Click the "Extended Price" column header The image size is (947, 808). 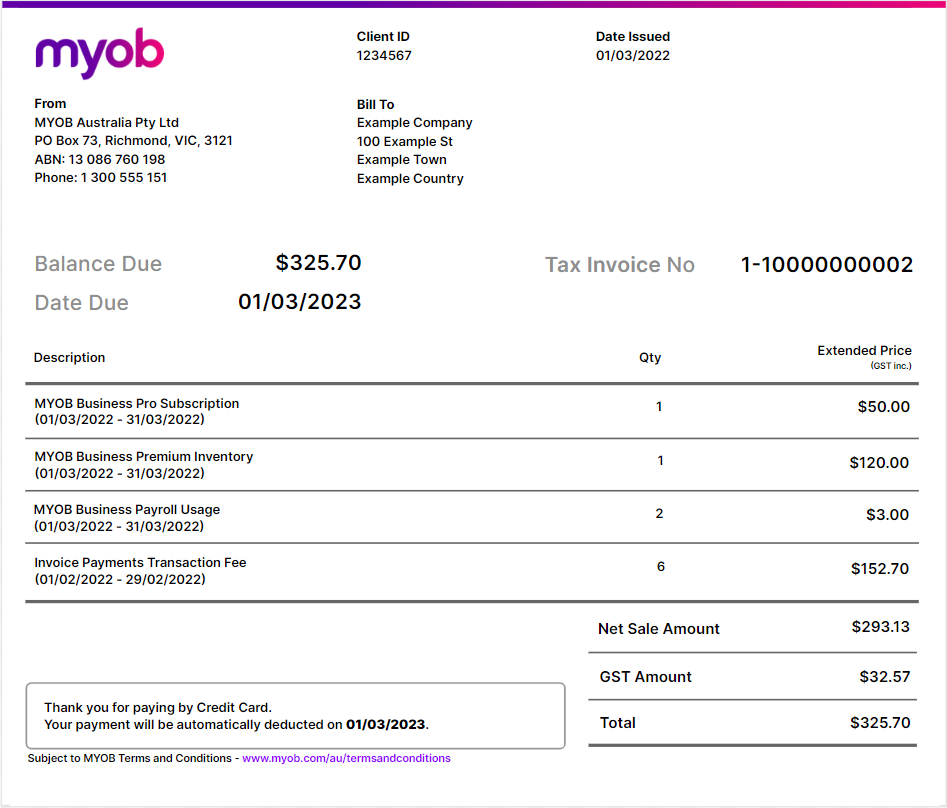coord(864,350)
